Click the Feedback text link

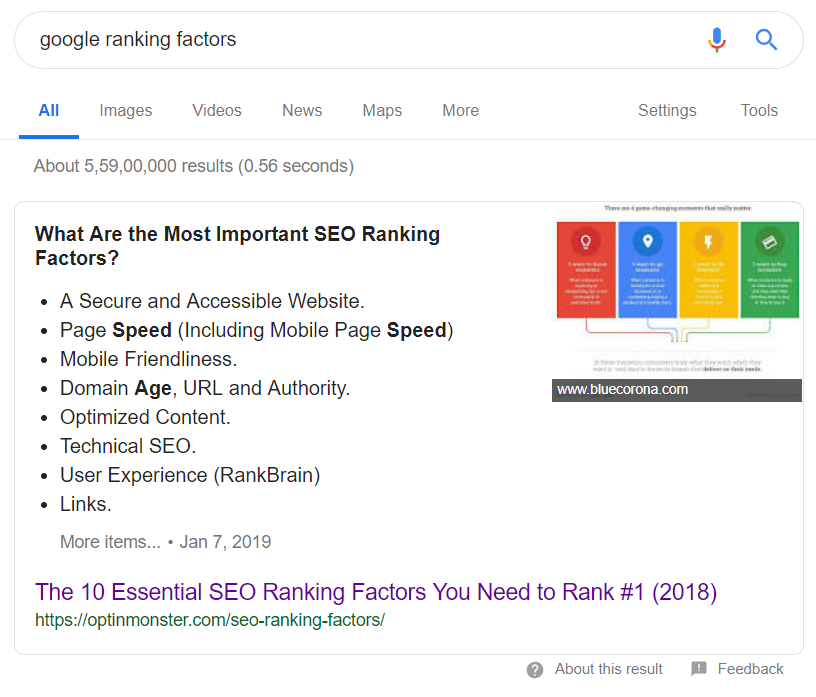click(750, 669)
